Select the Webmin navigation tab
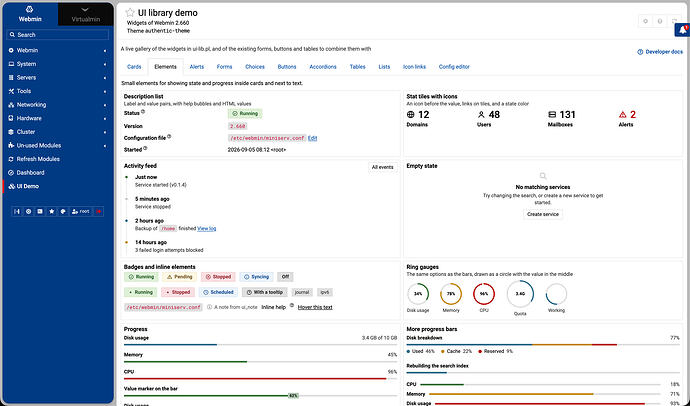This screenshot has width=690, height=406. pos(30,14)
